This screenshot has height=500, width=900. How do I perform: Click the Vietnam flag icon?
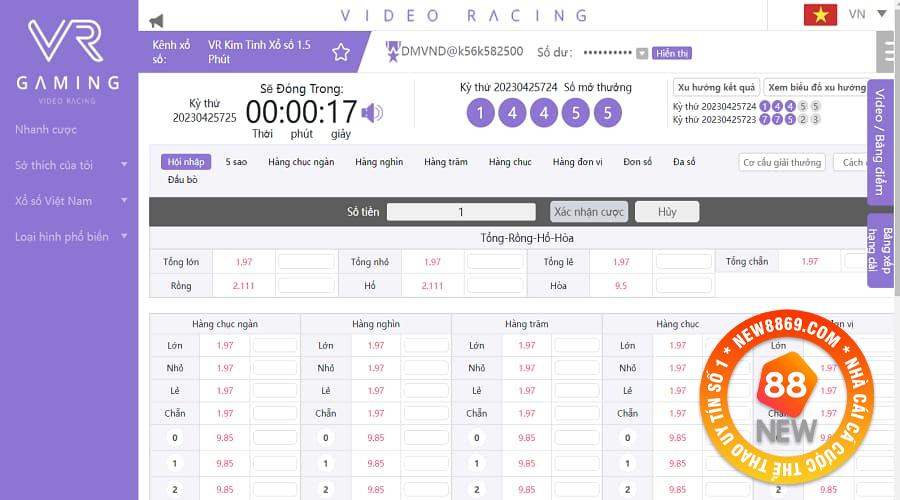(820, 15)
